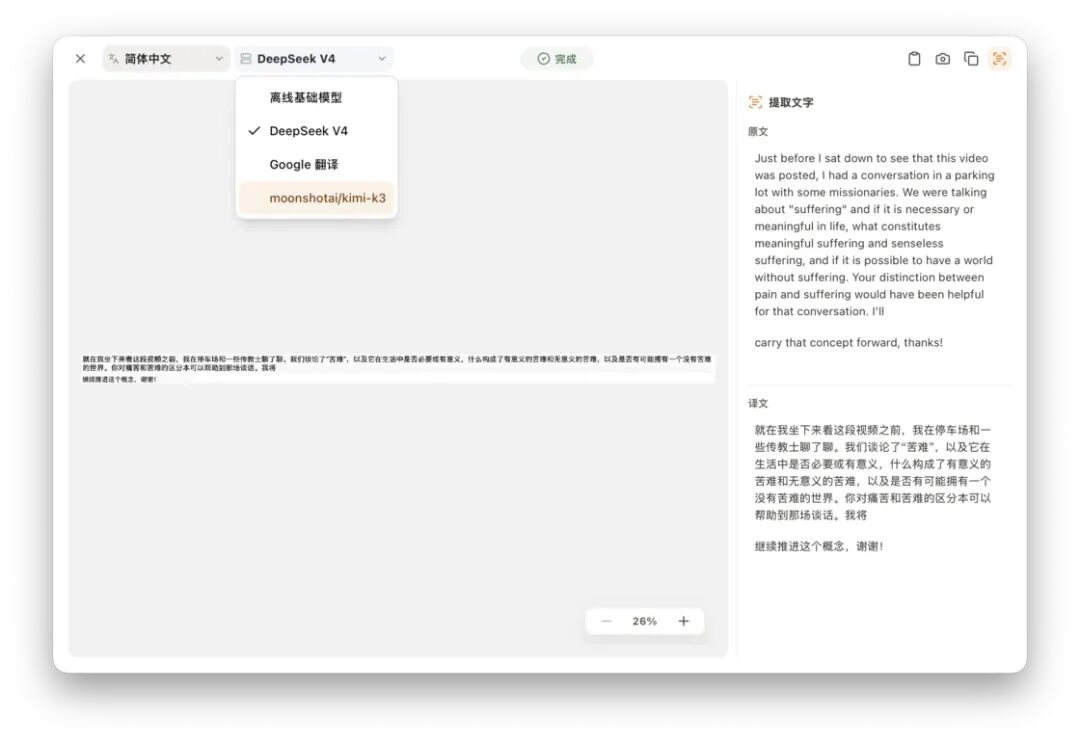This screenshot has height=743, width=1080.
Task: Click the line 'carry that concept forward, thanks!'
Action: coord(849,342)
